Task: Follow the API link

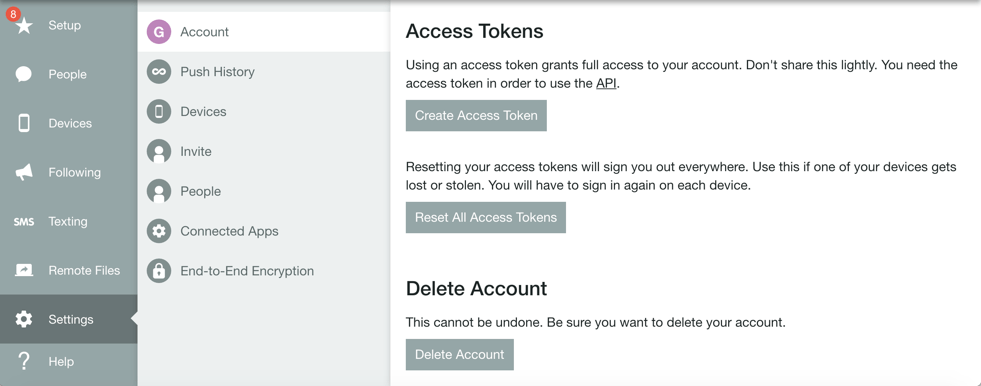Action: point(606,84)
